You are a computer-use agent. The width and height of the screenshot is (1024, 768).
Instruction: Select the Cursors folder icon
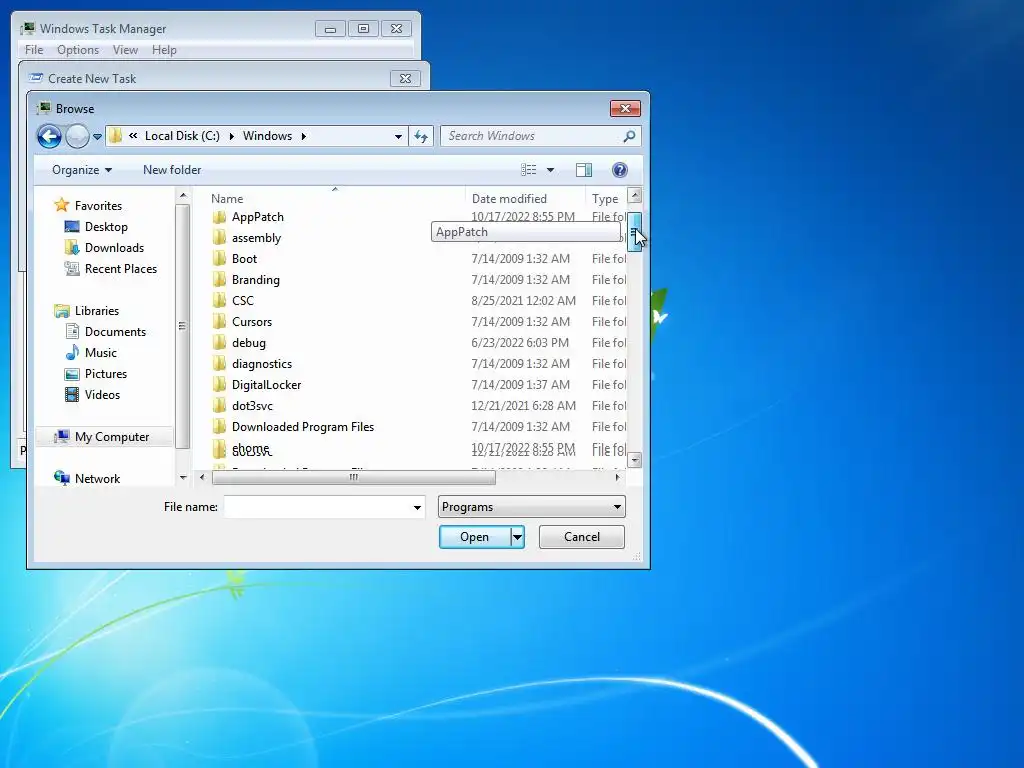(219, 321)
